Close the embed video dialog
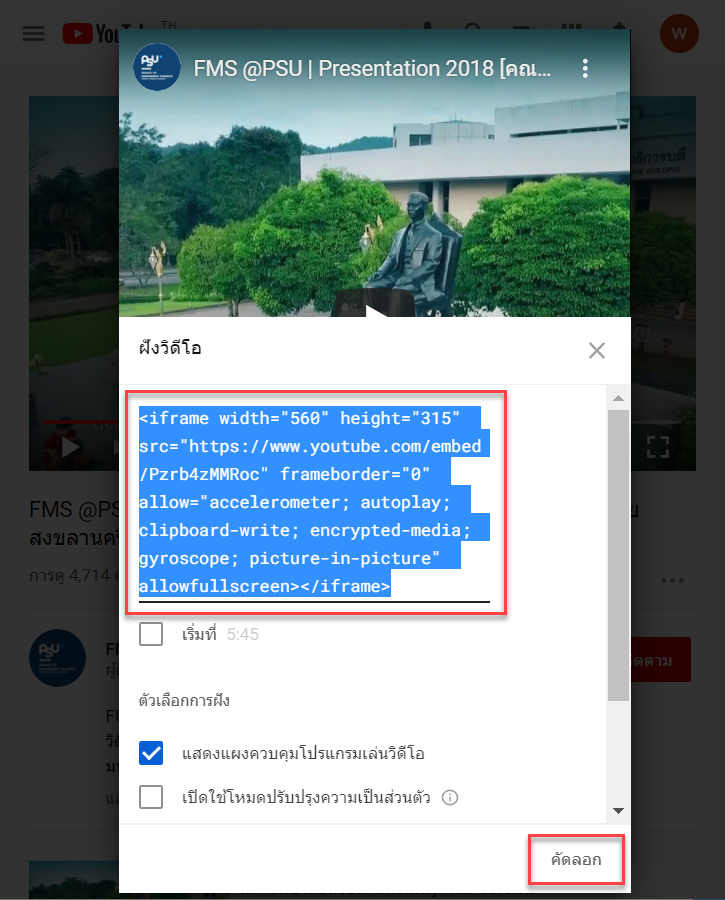The height and width of the screenshot is (900, 725). [597, 350]
